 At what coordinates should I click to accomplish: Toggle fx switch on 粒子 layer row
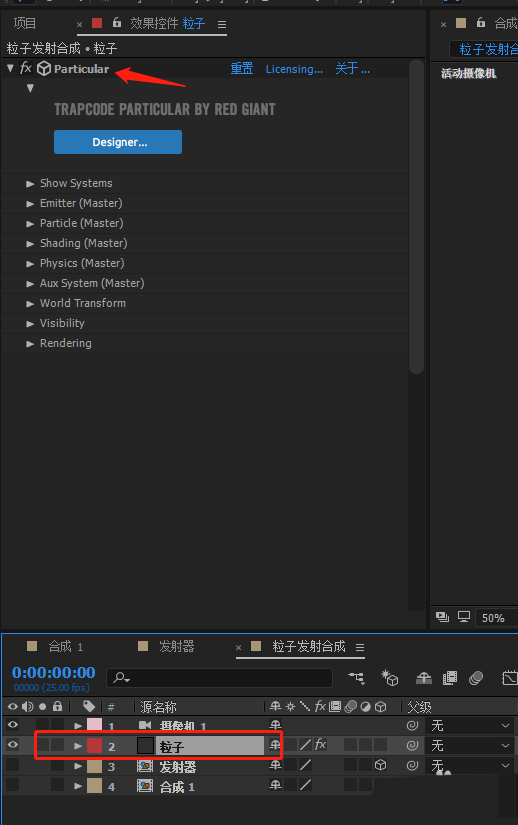[320, 745]
